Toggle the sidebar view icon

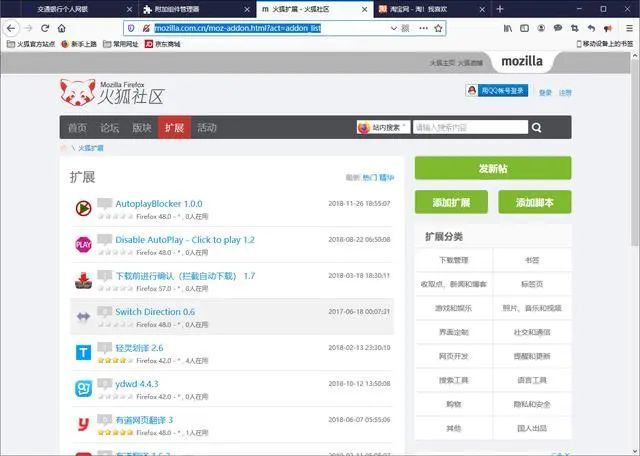524,28
